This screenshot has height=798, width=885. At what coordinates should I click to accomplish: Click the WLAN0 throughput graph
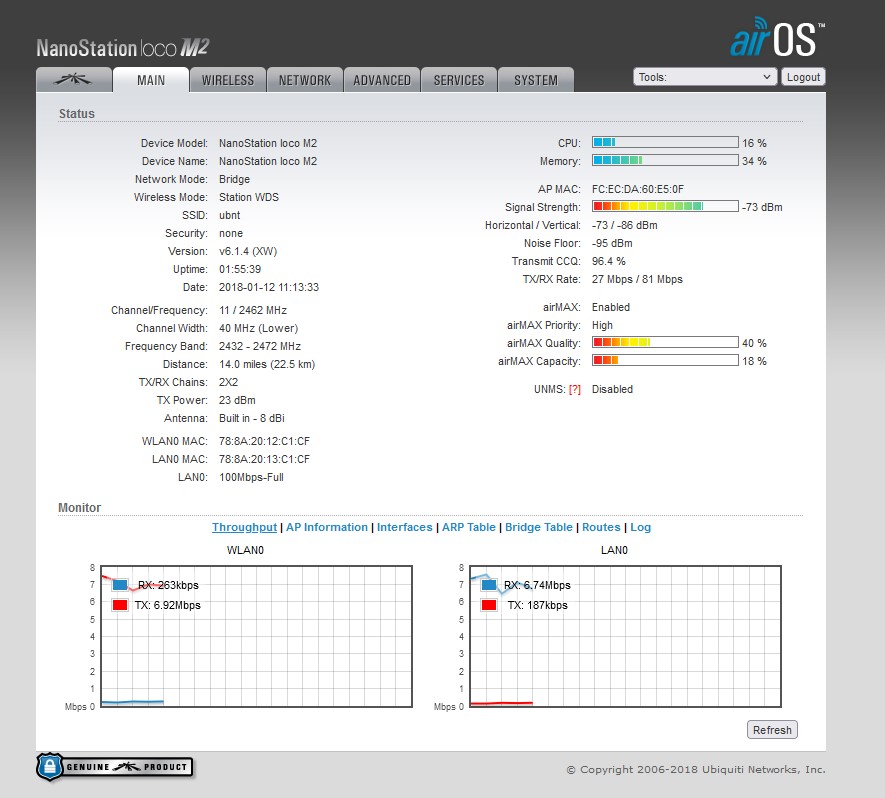[x=256, y=636]
